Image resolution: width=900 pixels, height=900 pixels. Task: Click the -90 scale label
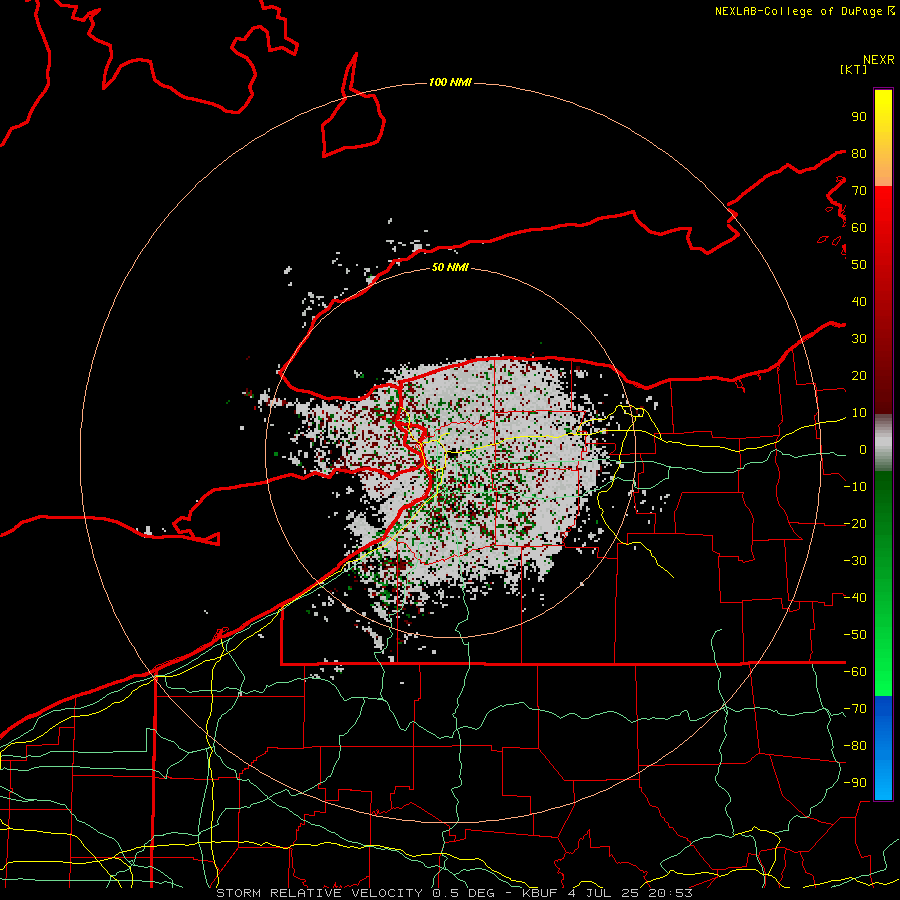[855, 783]
